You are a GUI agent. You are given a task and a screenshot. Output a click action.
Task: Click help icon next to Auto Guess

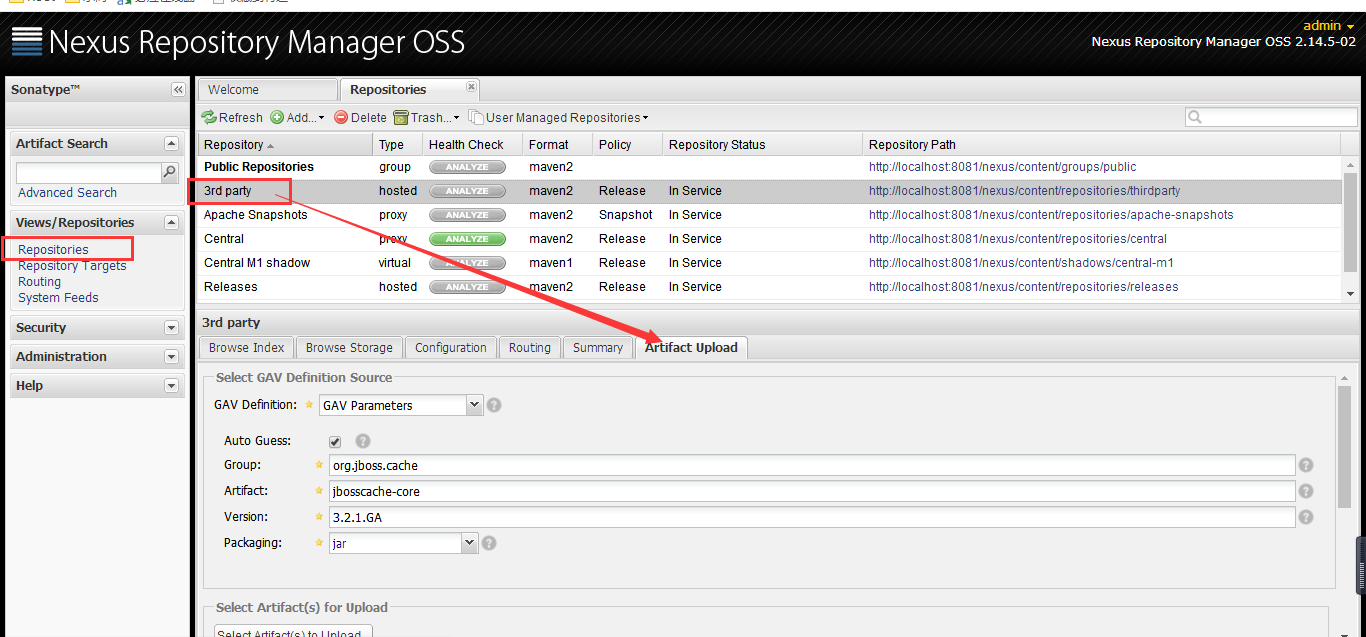[363, 441]
